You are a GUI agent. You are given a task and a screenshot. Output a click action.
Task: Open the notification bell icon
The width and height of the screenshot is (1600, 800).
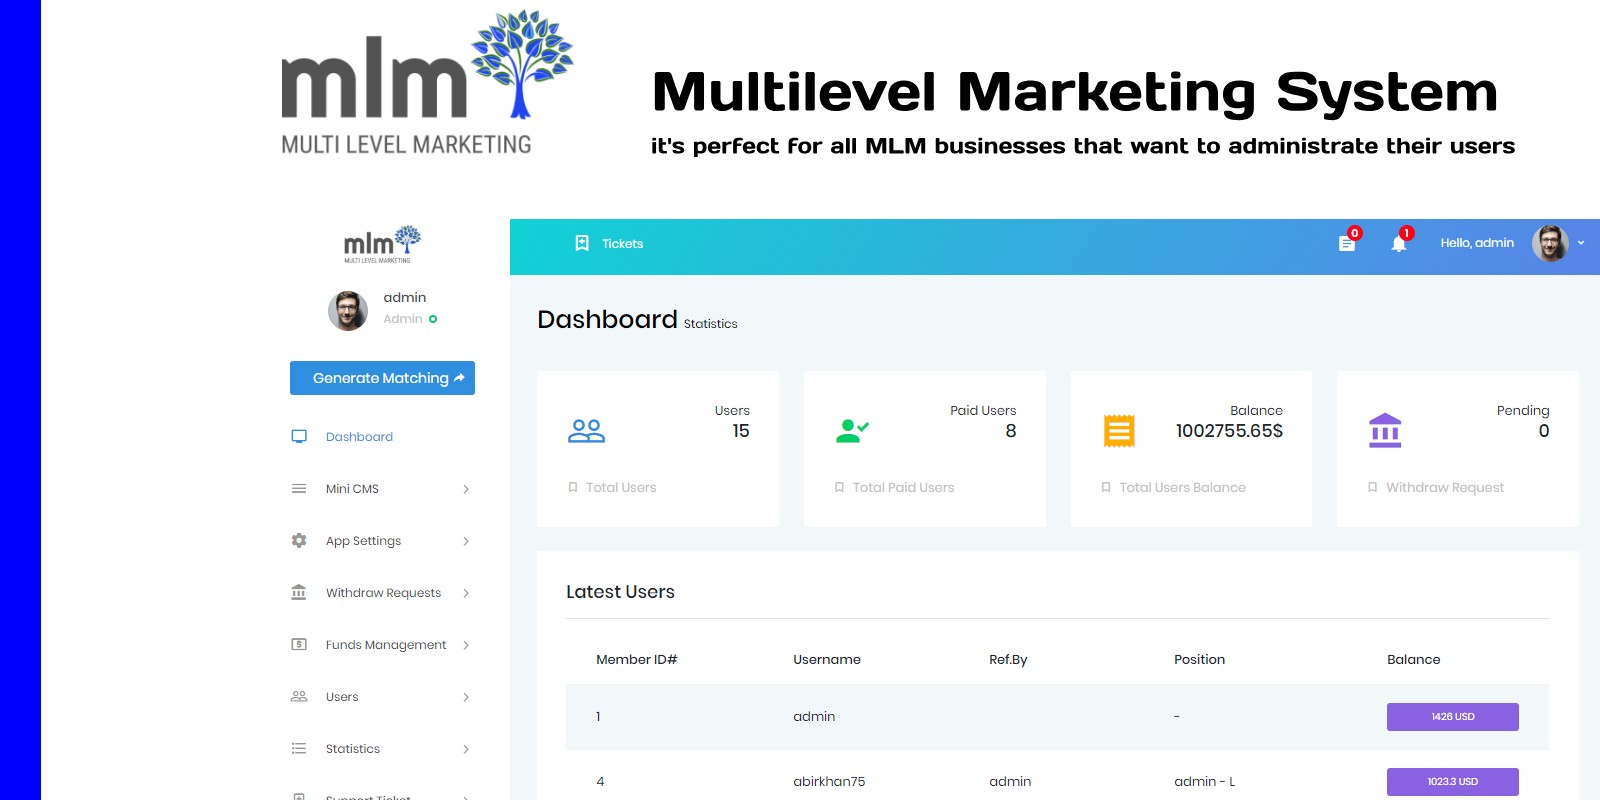point(1399,243)
